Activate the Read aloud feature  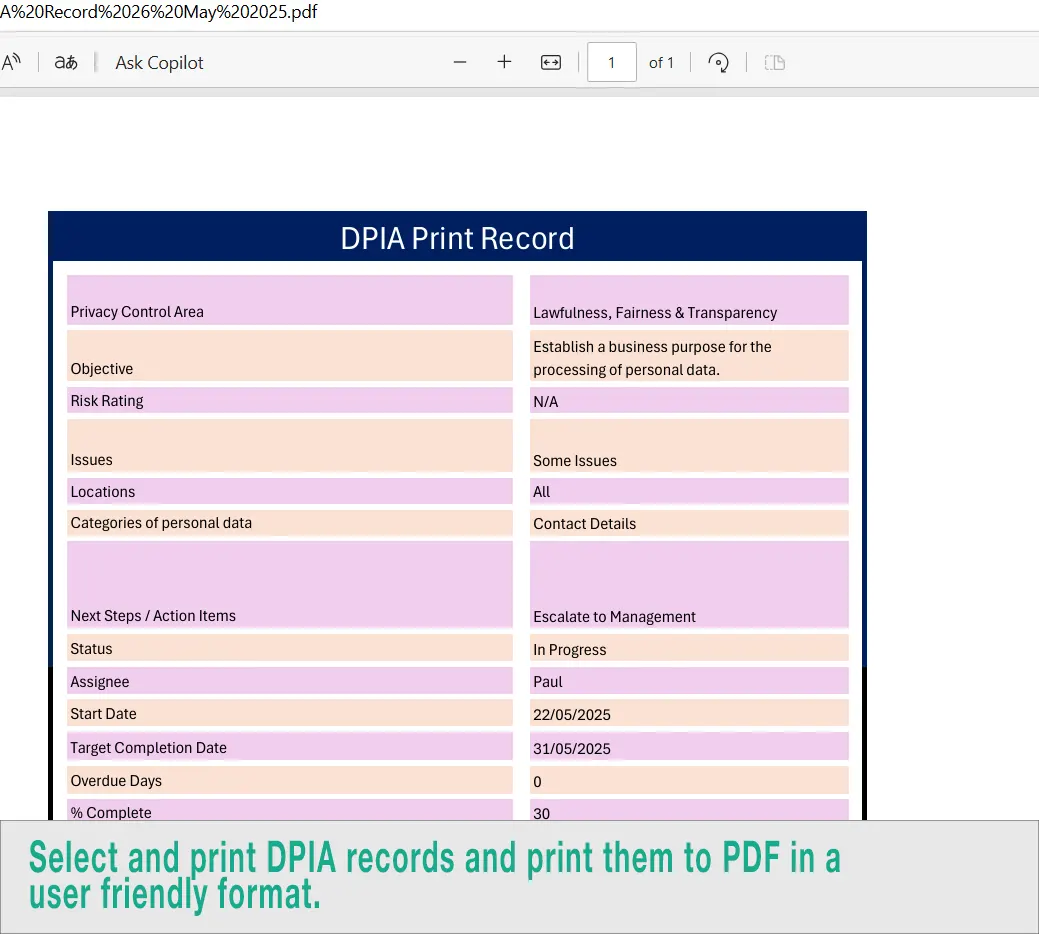[13, 62]
